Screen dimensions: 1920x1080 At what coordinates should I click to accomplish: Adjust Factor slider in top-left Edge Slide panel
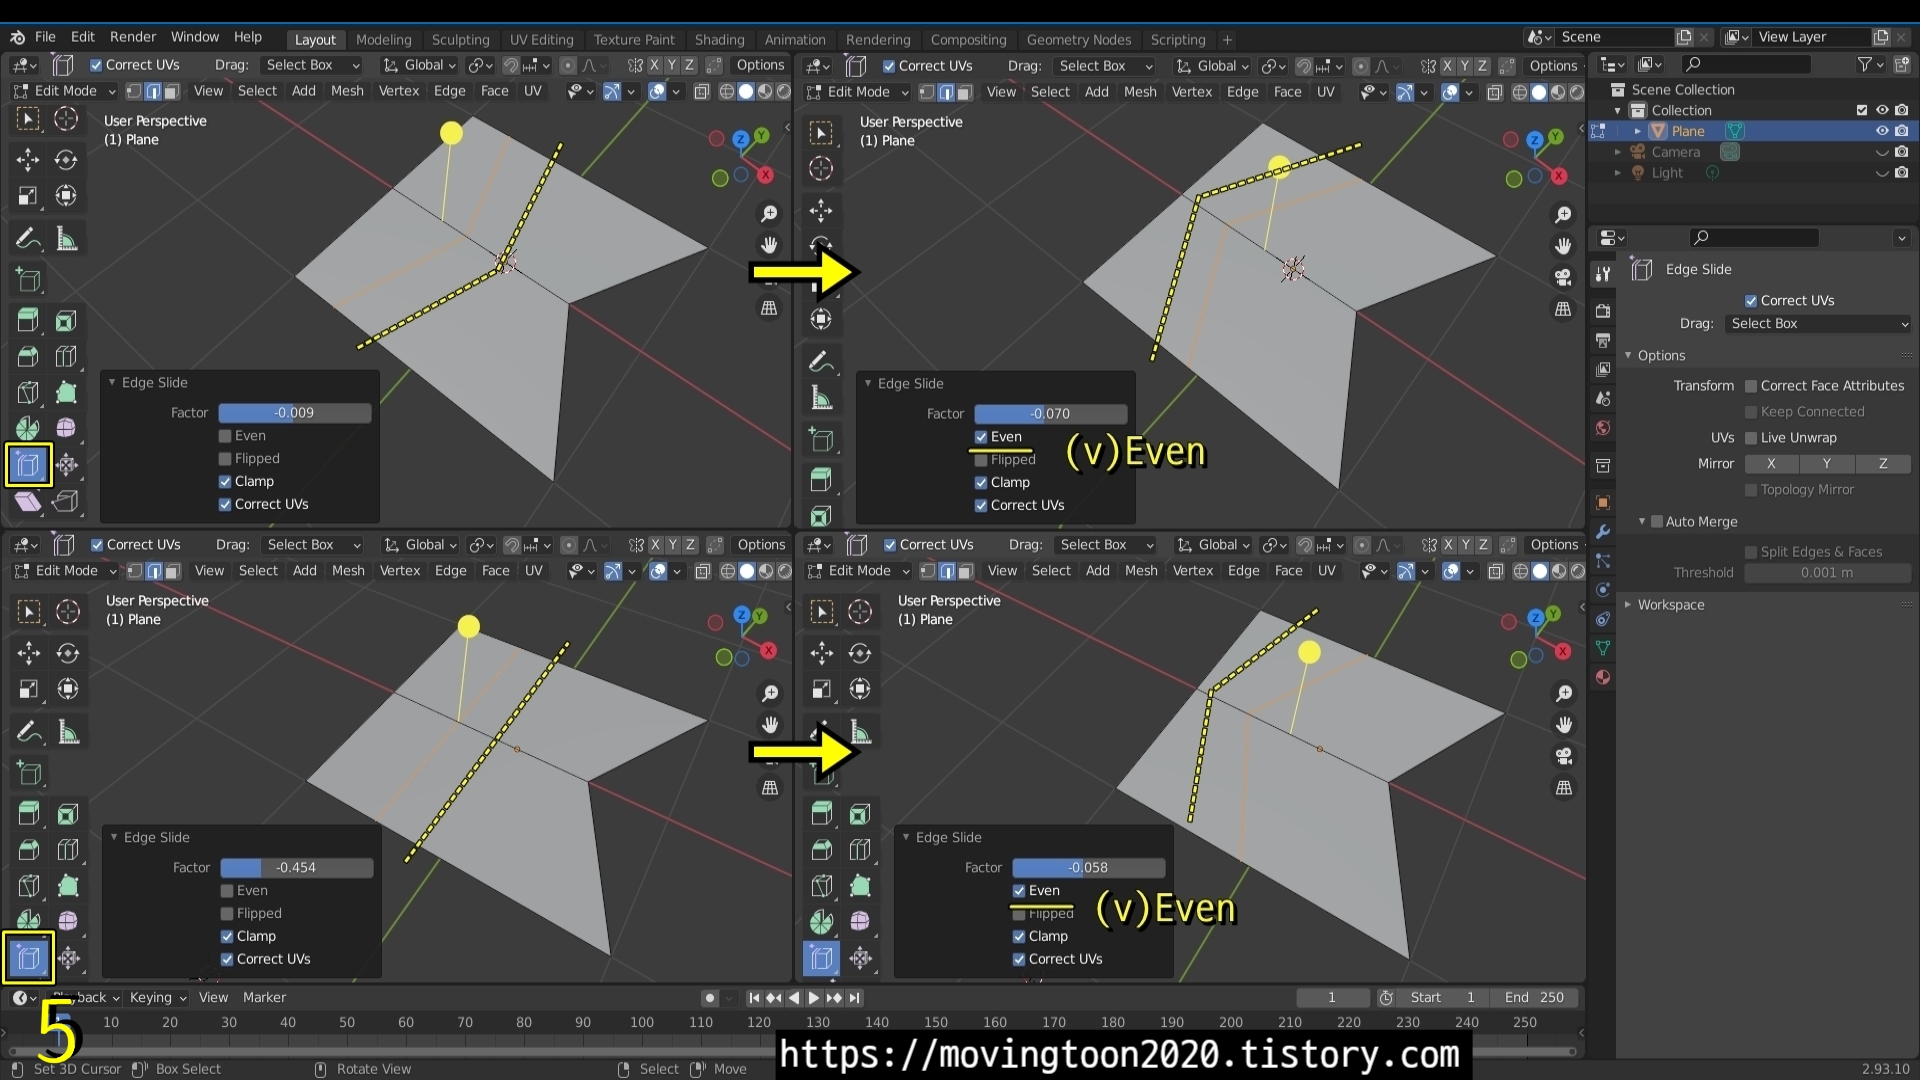295,413
